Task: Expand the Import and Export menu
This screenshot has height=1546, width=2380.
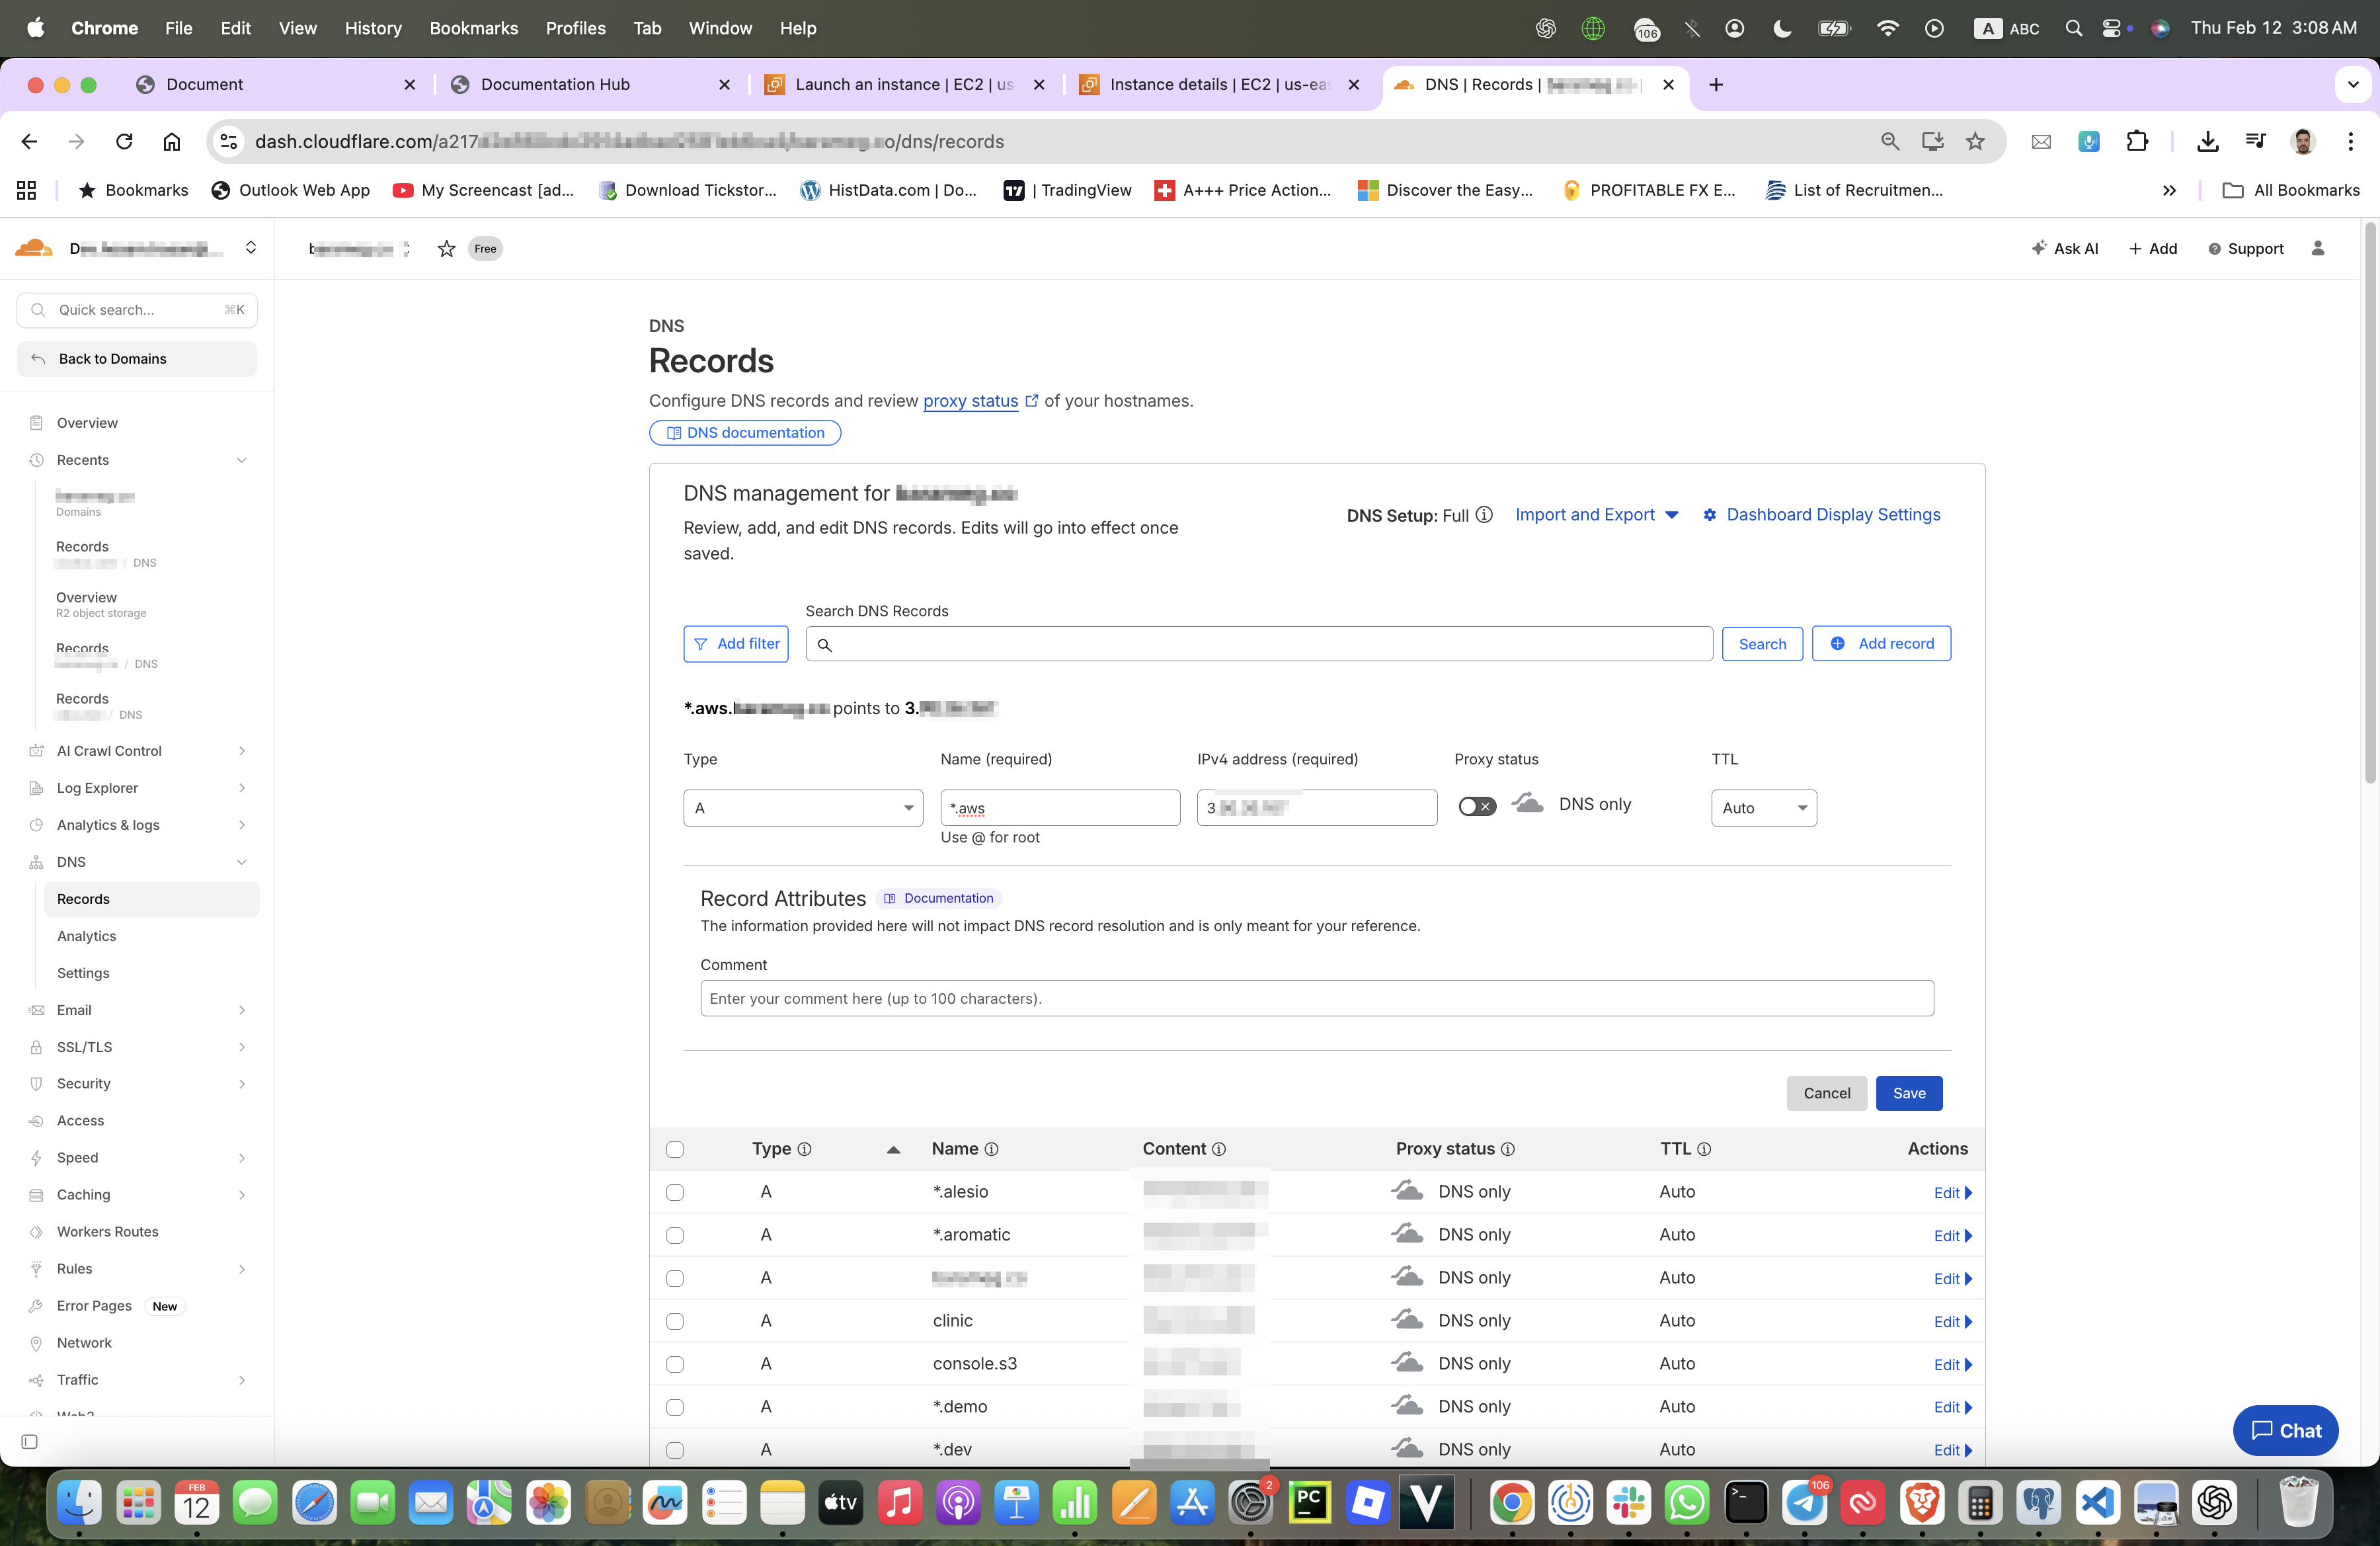Action: pos(1596,515)
